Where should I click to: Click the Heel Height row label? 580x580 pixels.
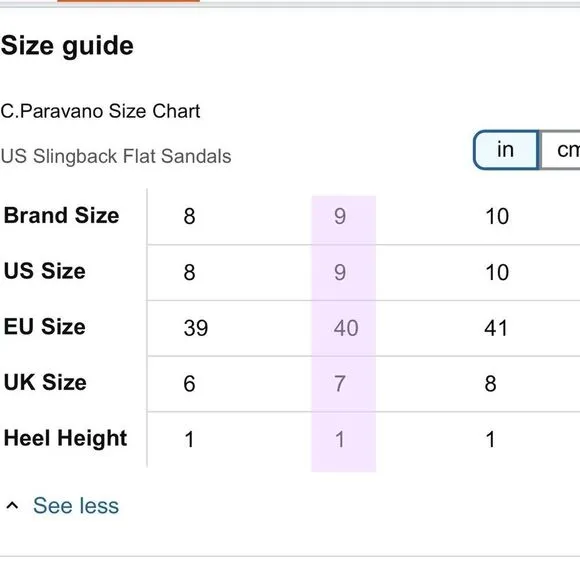pos(65,438)
